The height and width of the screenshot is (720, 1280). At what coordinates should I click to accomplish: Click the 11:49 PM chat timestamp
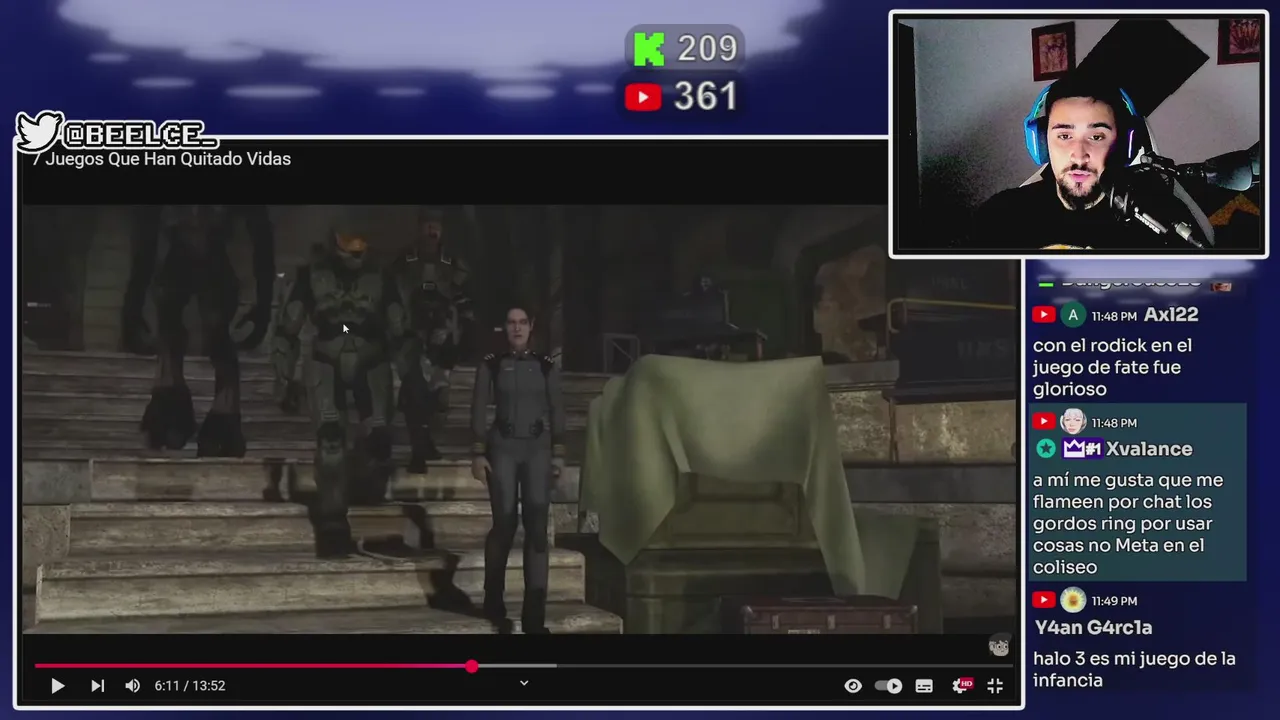click(x=1114, y=601)
